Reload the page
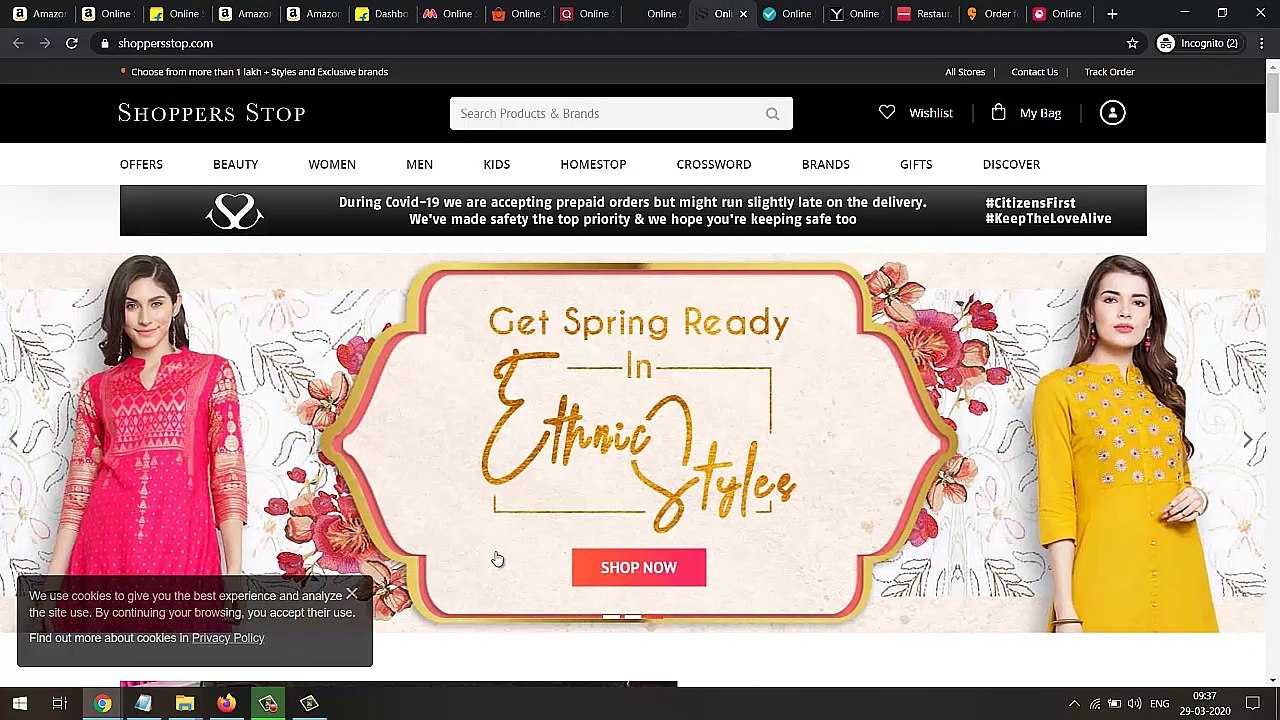The image size is (1280, 720). tap(72, 43)
